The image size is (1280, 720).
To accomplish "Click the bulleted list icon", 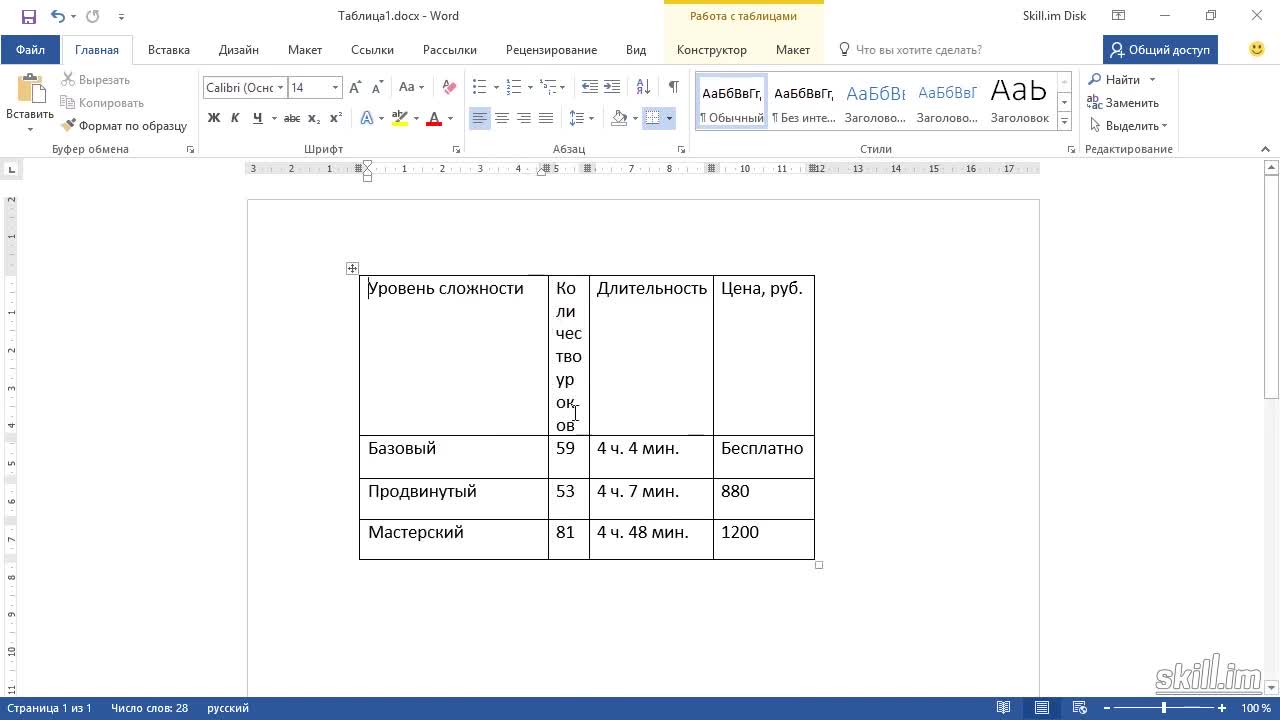I will click(x=480, y=88).
